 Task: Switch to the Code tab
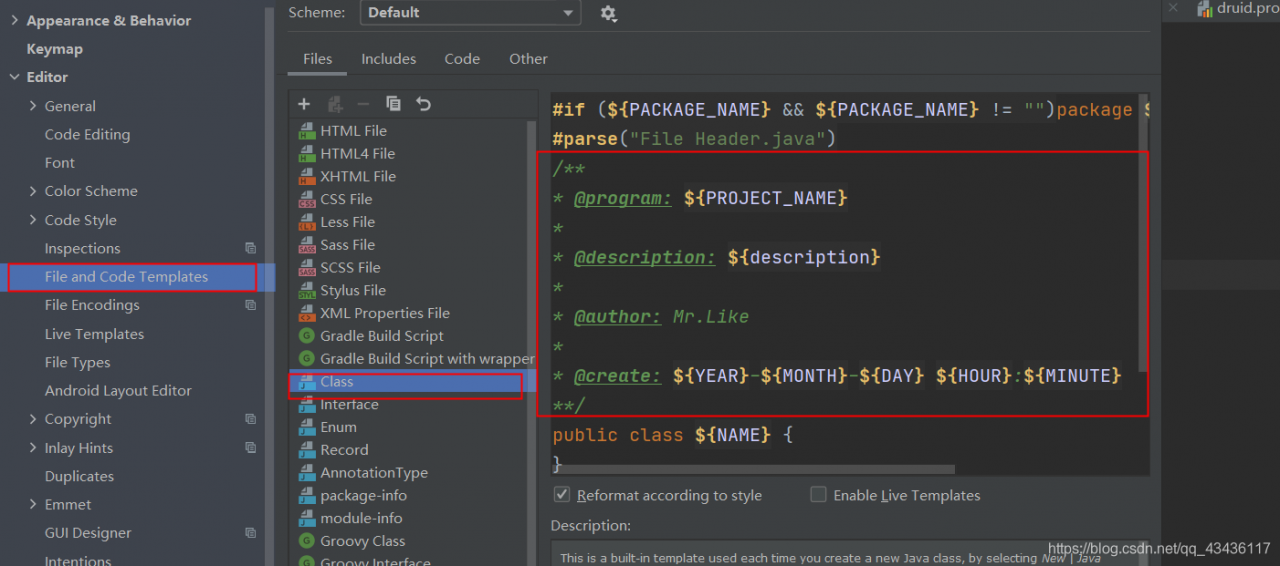click(x=462, y=59)
